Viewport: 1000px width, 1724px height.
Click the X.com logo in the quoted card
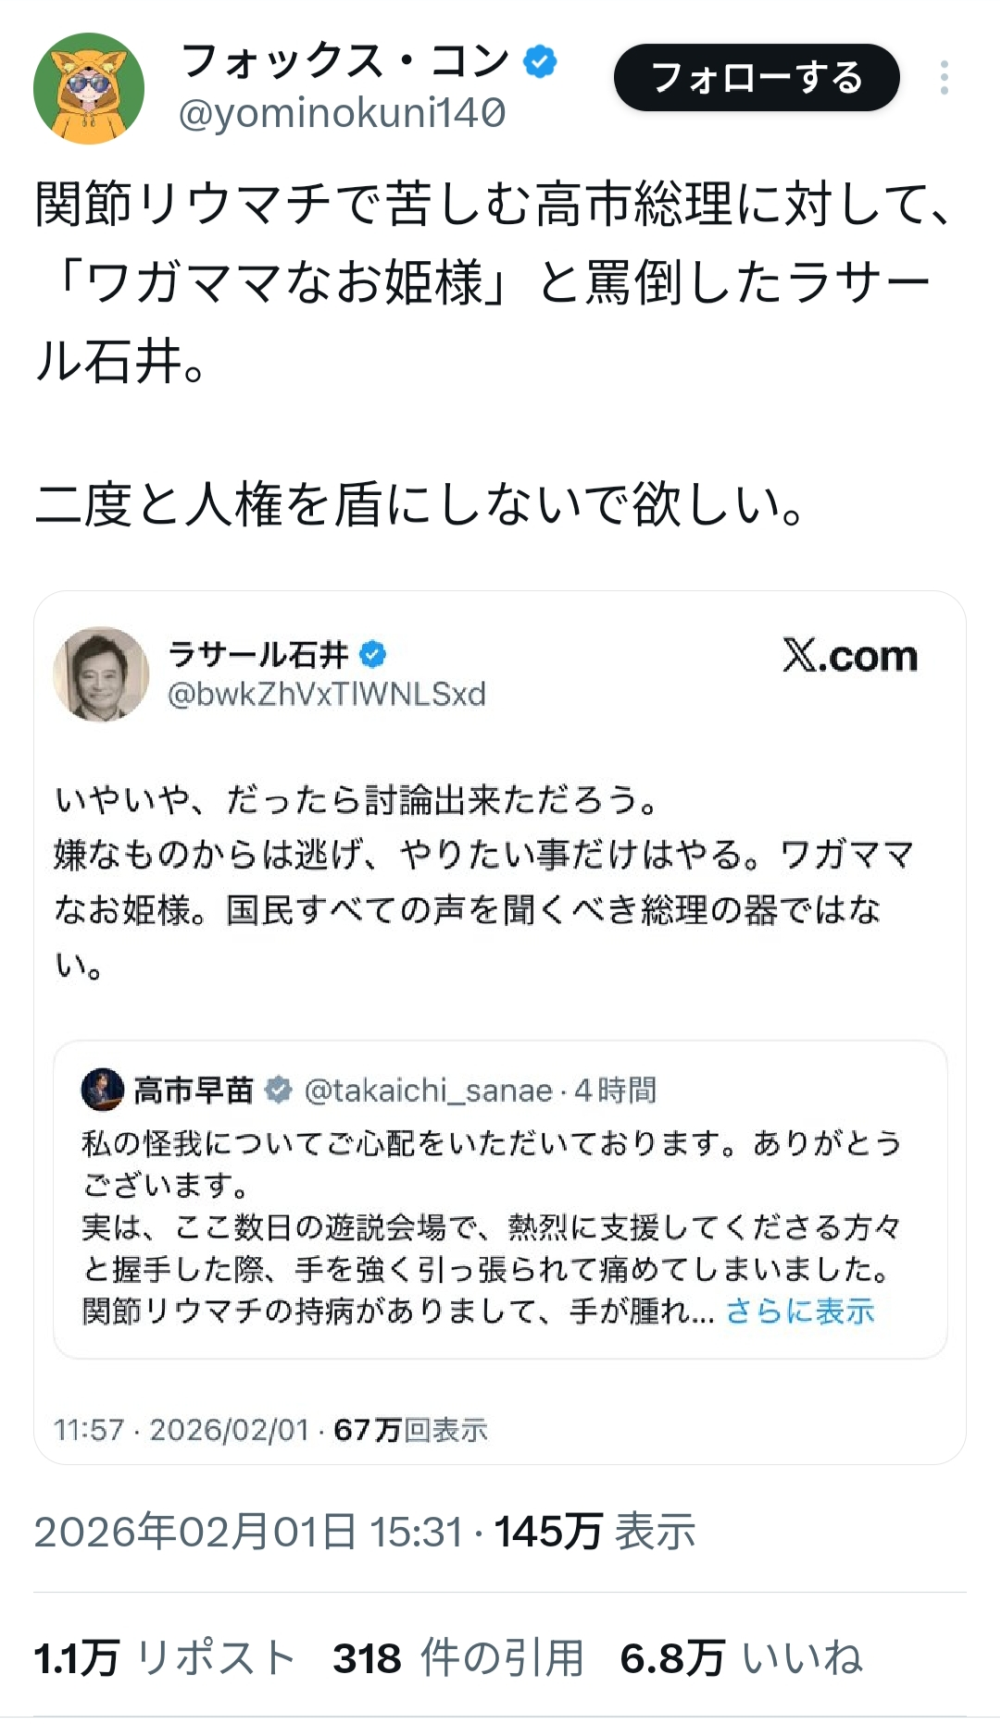pos(849,657)
